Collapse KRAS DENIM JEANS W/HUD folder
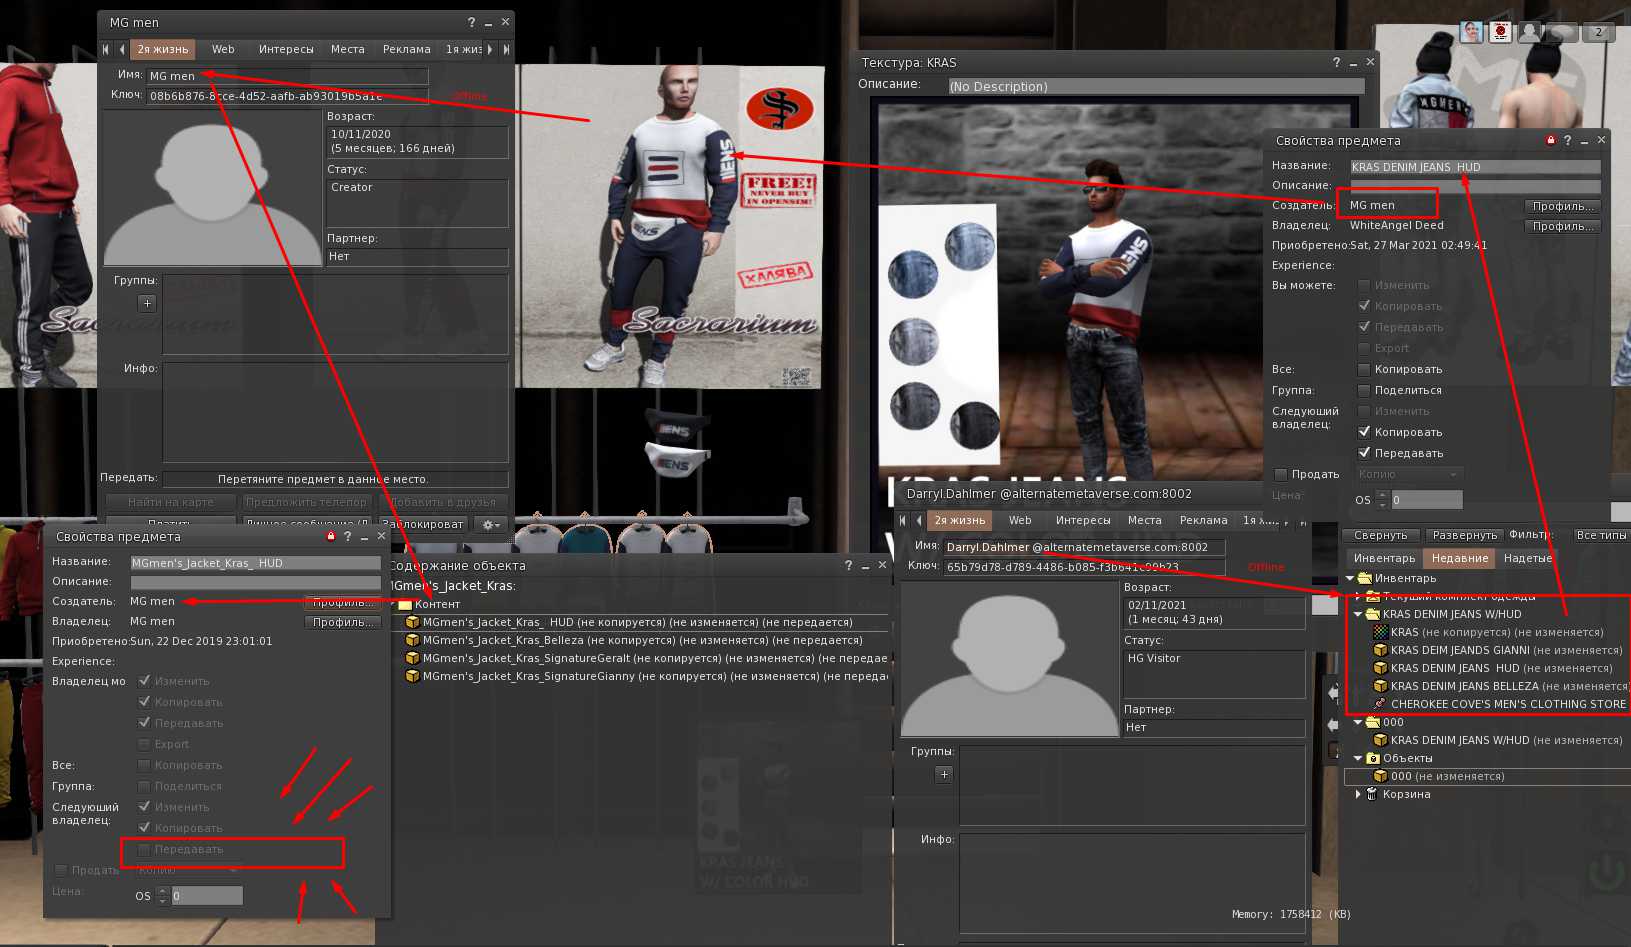The image size is (1631, 947). [1358, 614]
